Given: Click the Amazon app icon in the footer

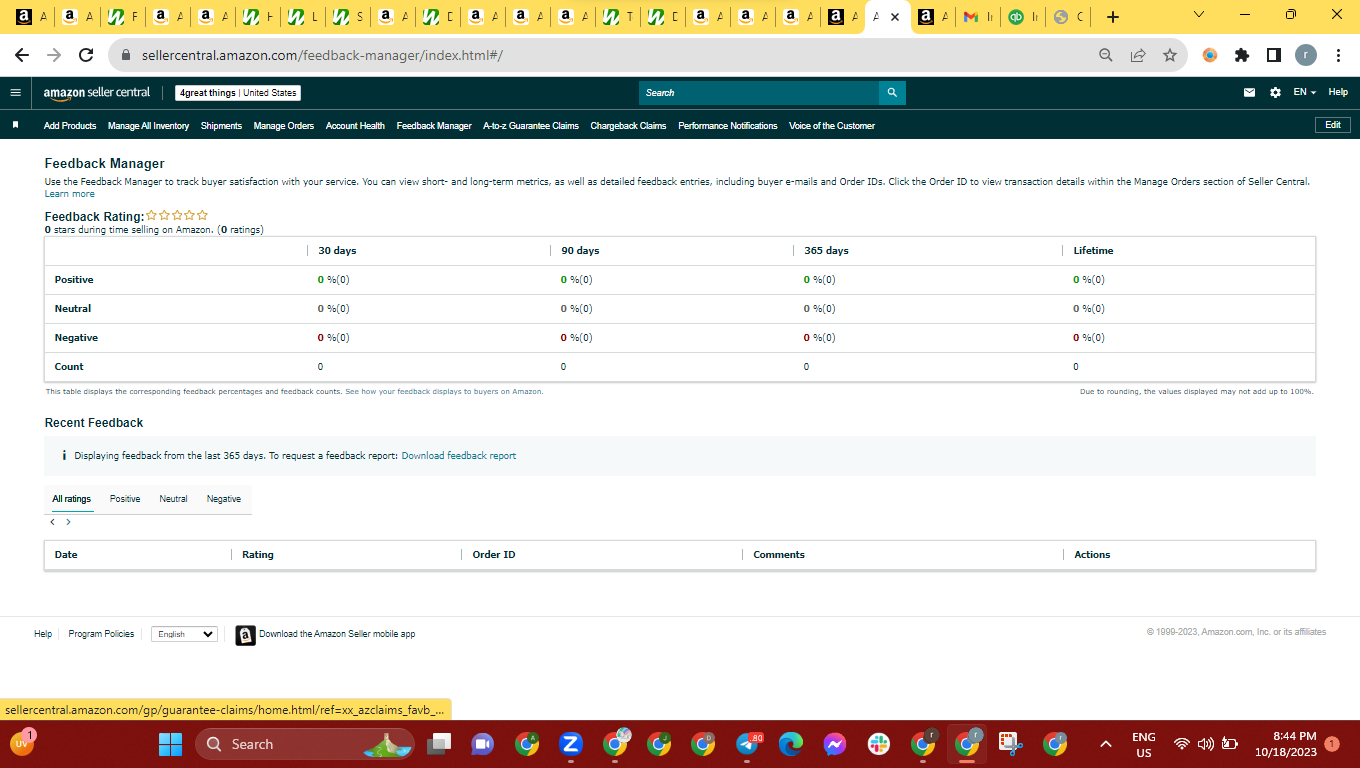Looking at the screenshot, I should [245, 635].
